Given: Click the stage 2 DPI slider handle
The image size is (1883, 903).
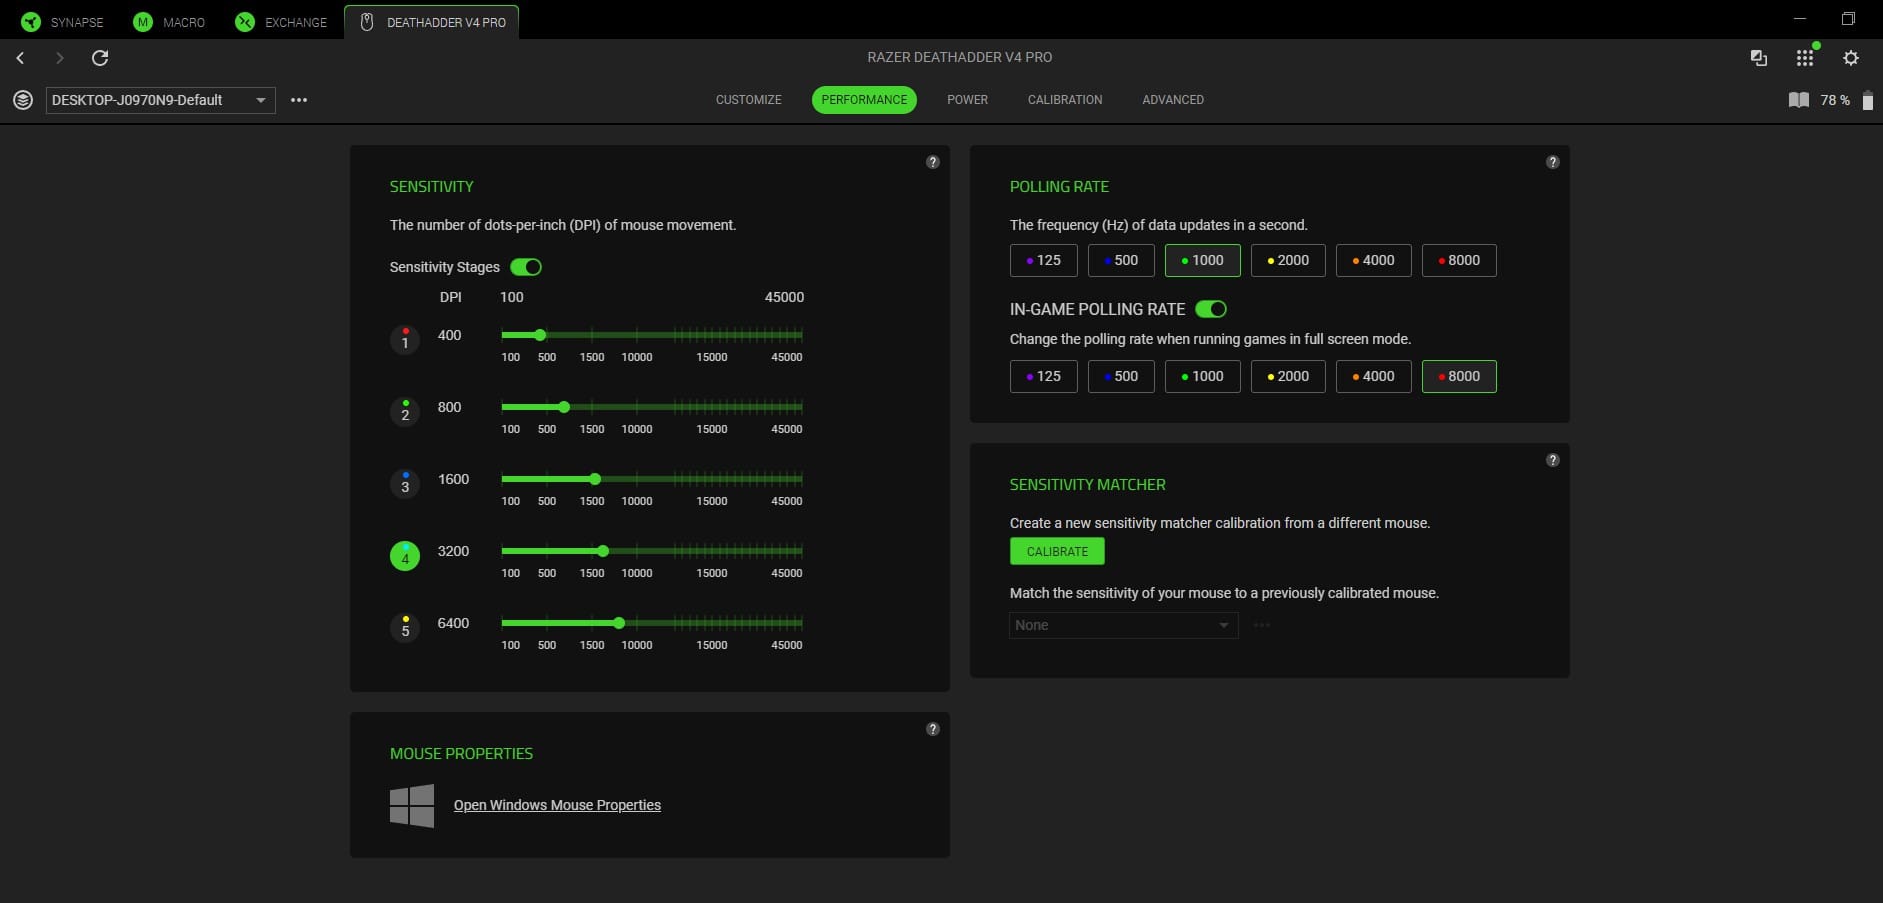Looking at the screenshot, I should pyautogui.click(x=564, y=407).
